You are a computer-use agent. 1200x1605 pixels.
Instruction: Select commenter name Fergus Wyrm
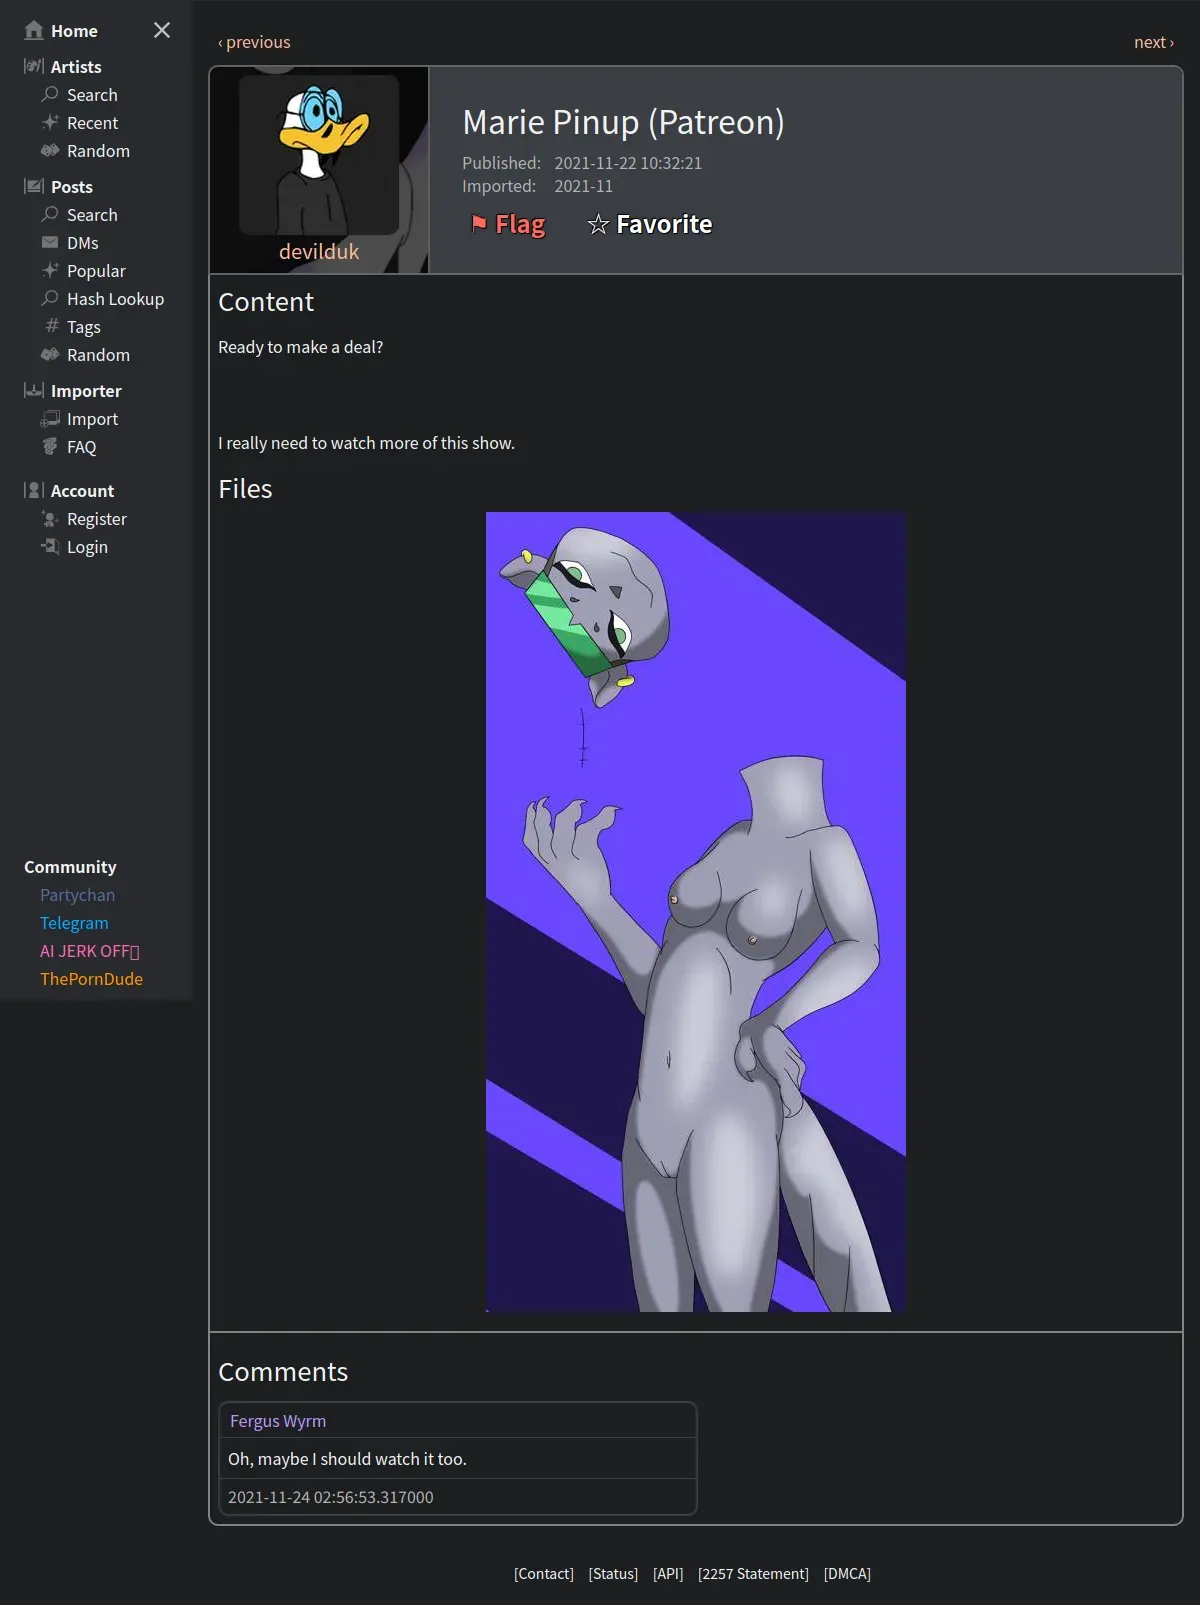click(278, 1421)
